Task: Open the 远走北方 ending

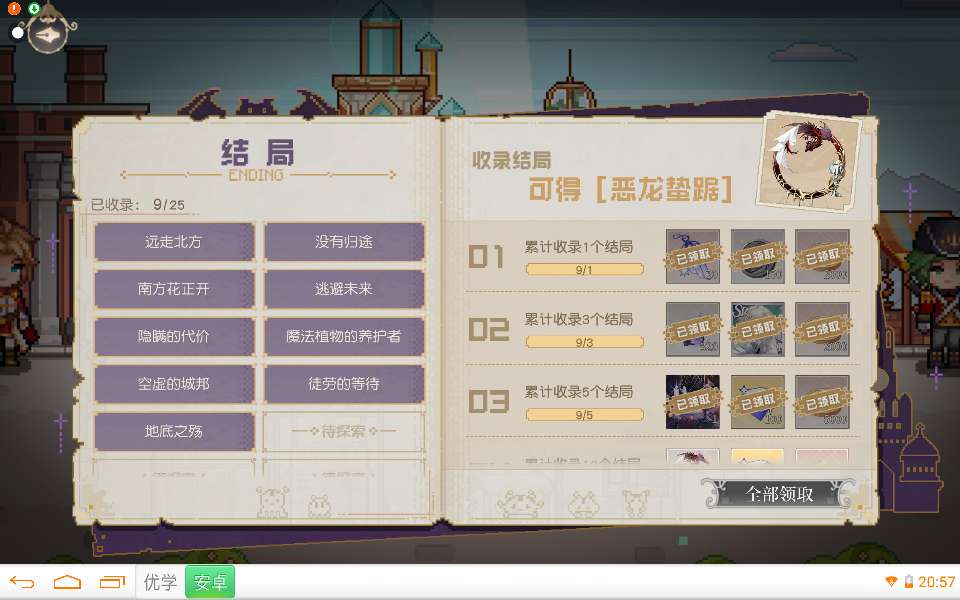Action: coord(174,242)
